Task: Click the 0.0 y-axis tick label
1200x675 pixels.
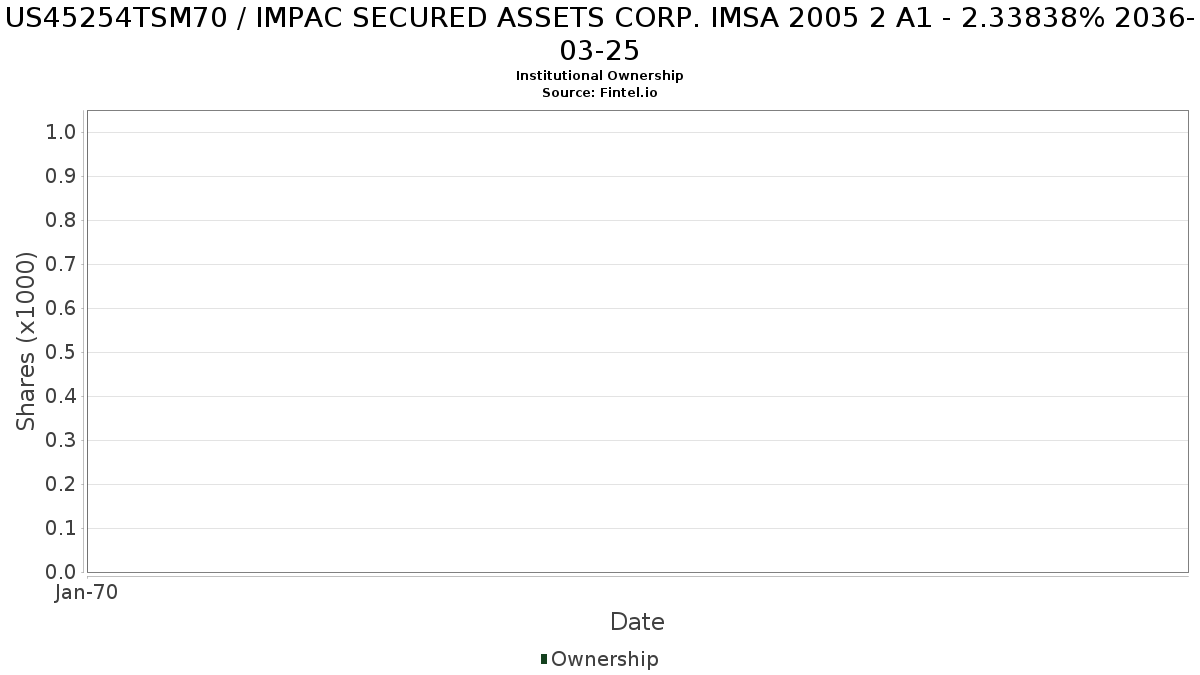Action: click(x=61, y=572)
